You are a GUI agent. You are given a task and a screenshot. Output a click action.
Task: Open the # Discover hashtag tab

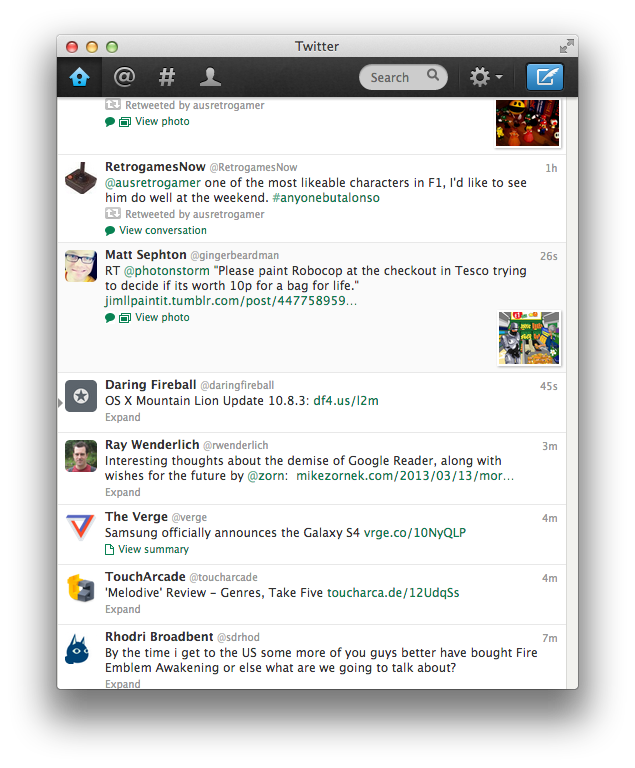(167, 77)
